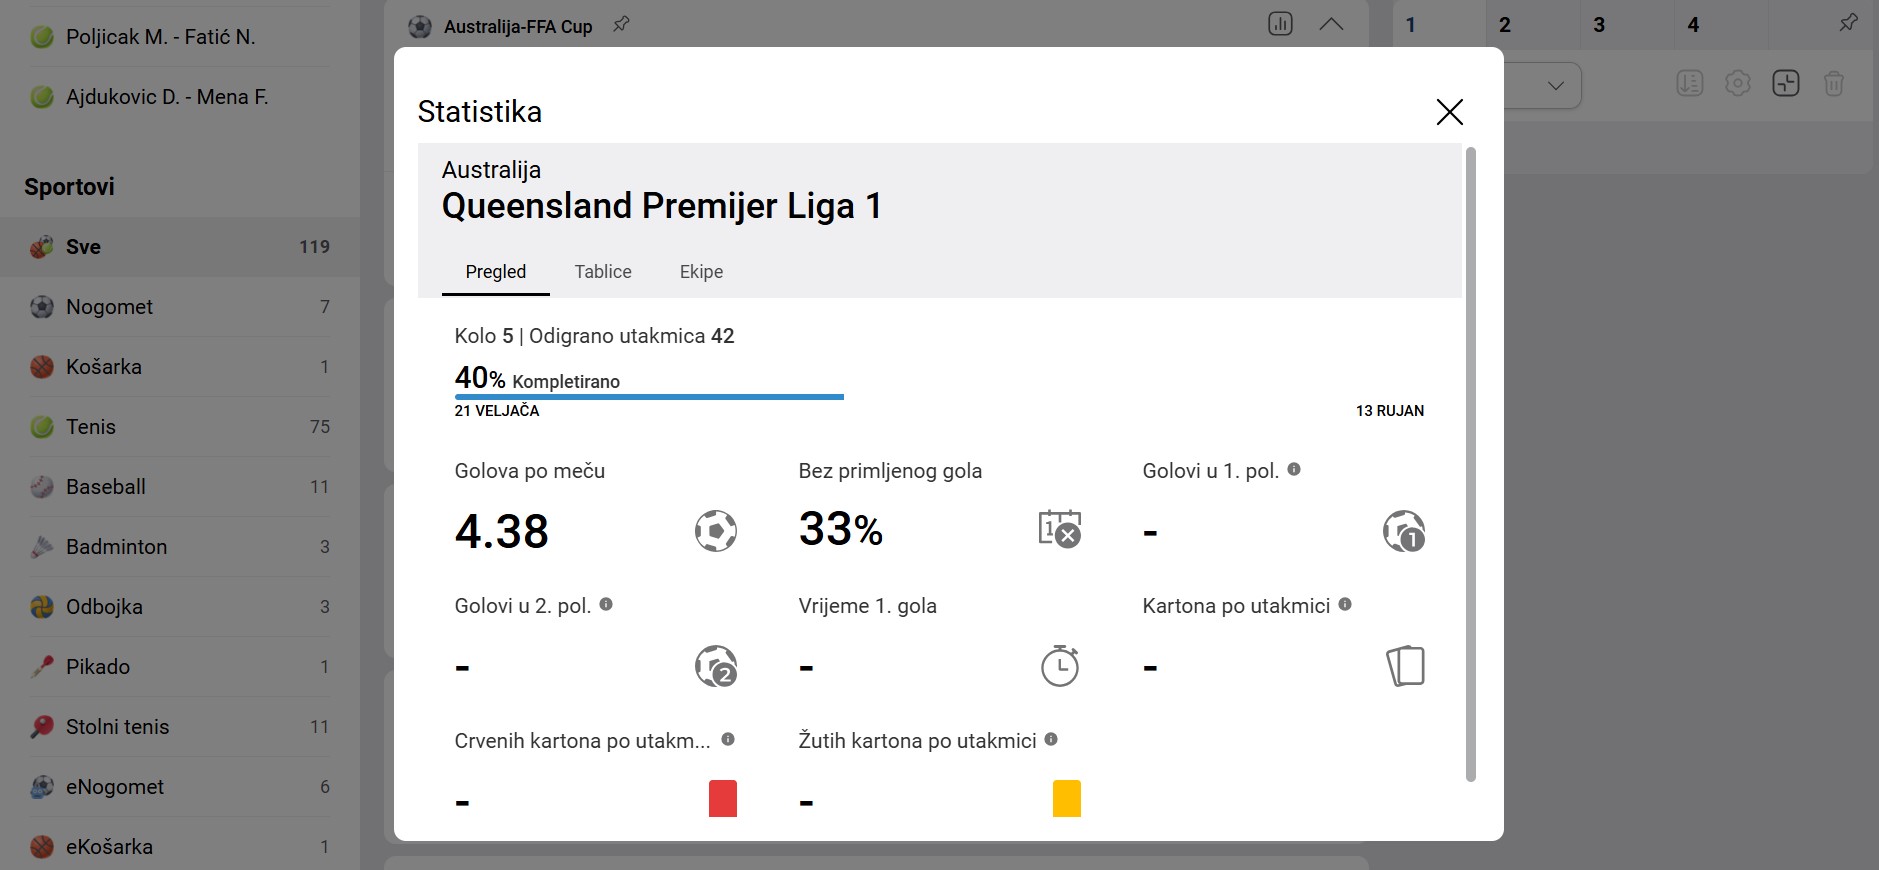Click info icon beside Golovi u 2. pol.

point(606,604)
